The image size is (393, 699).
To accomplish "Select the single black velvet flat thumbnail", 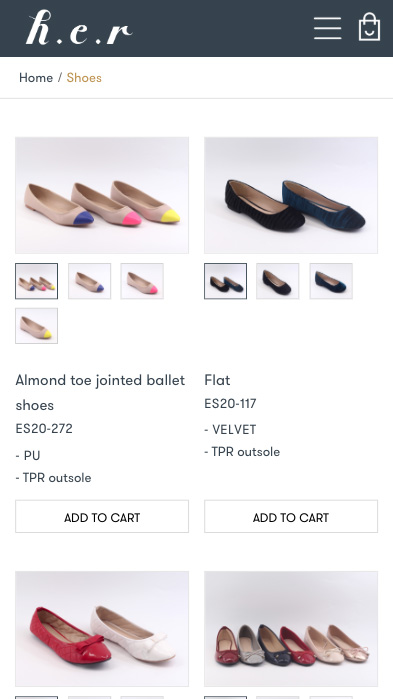I will (278, 281).
